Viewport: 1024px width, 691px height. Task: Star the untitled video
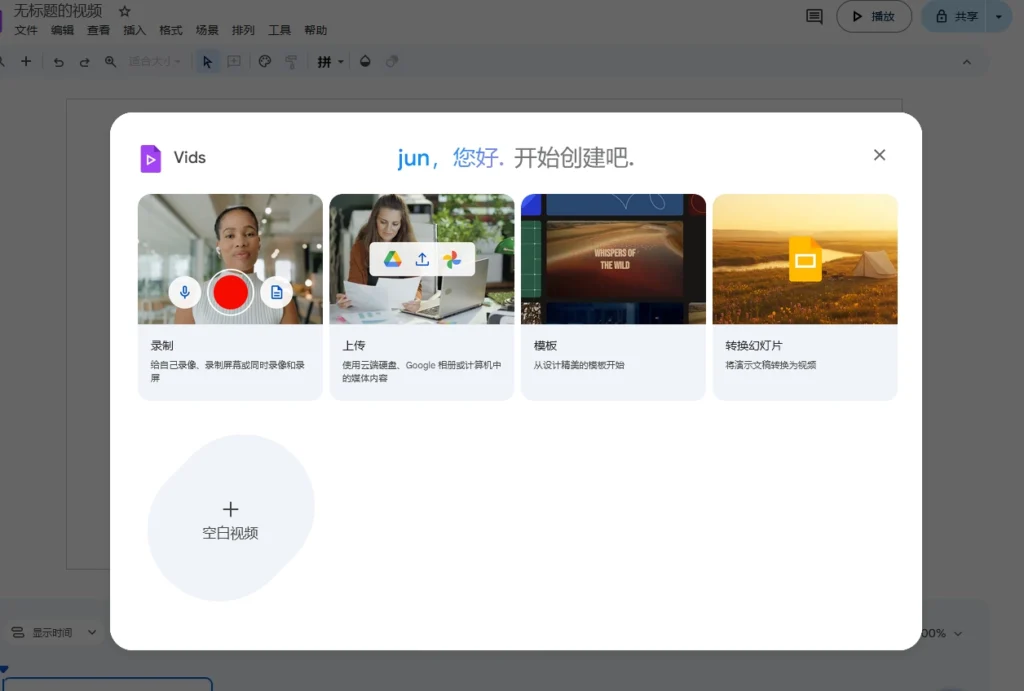click(125, 11)
